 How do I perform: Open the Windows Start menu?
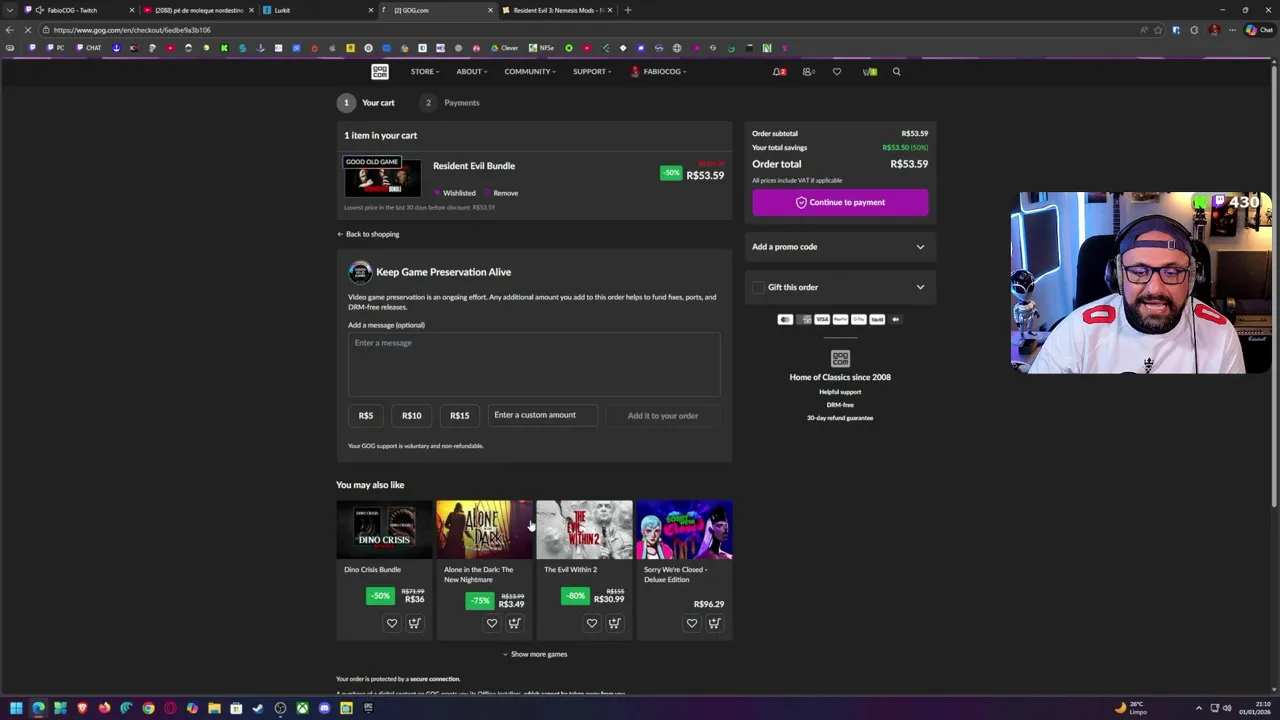[x=16, y=708]
